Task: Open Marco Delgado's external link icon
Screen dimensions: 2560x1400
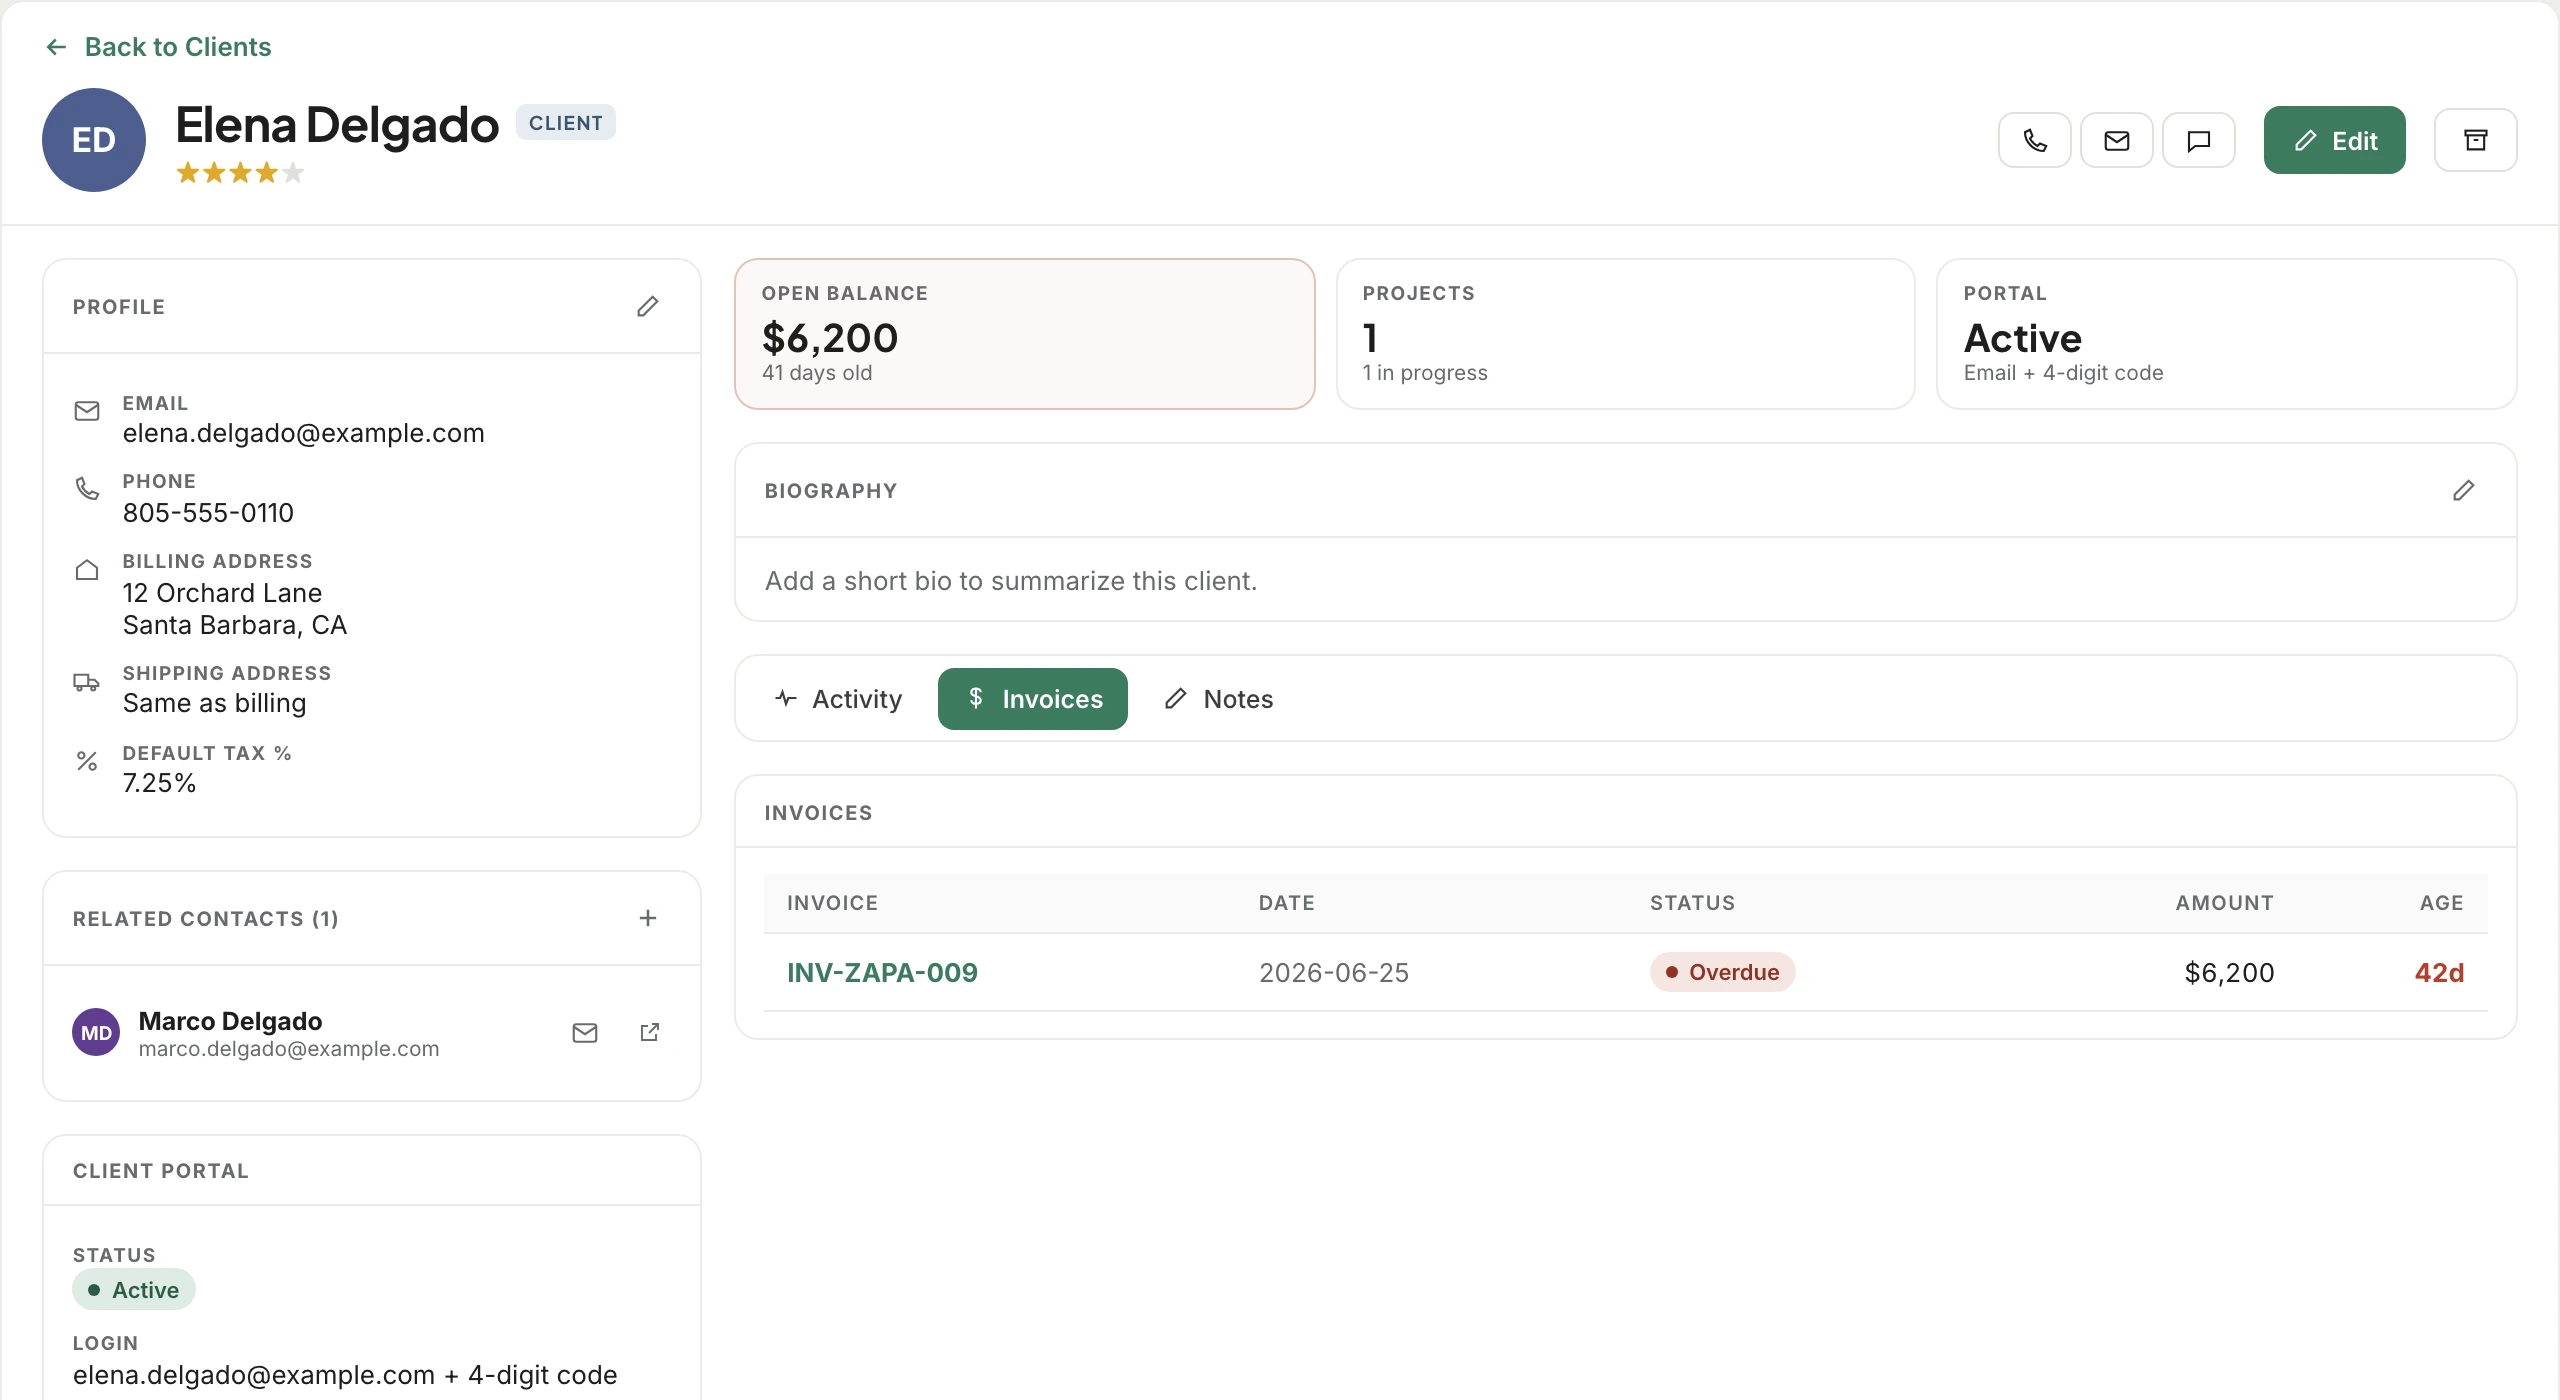Action: 650,1032
